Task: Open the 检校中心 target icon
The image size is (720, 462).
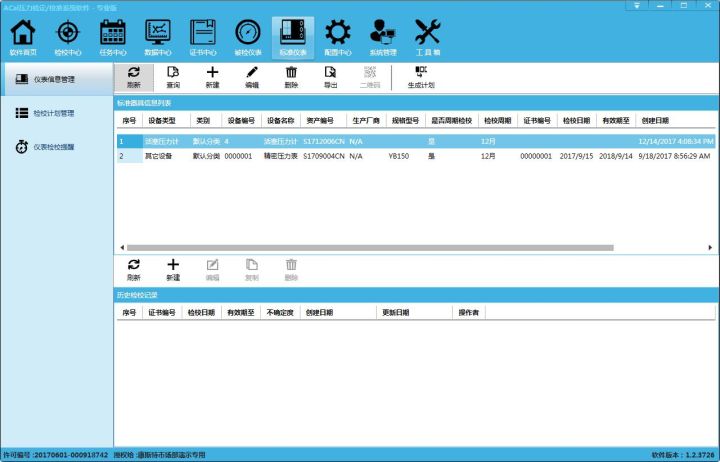Action: pyautogui.click(x=66, y=36)
